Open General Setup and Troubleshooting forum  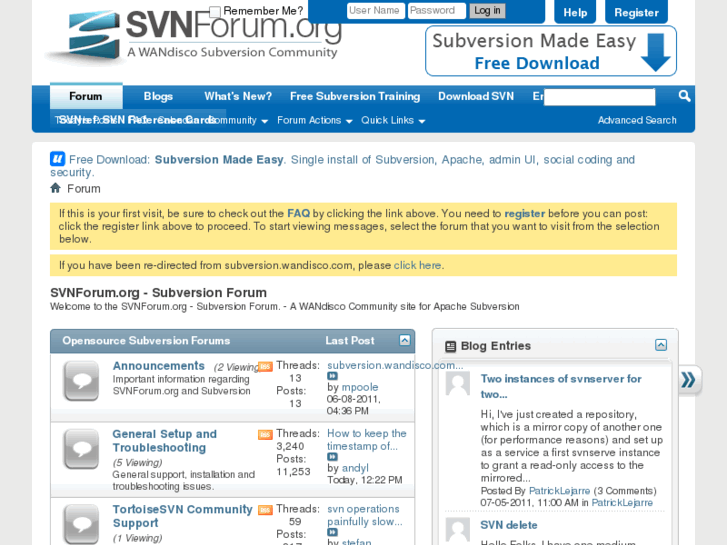coord(165,441)
